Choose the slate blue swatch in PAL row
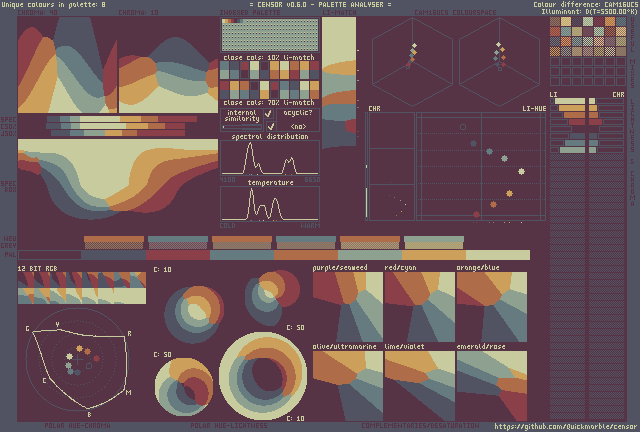Screen dimensions: 640x432 point(113,255)
